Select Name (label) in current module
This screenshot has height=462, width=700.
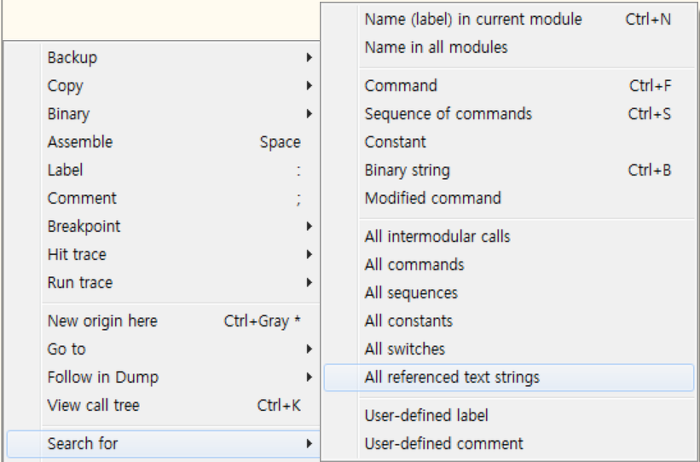[x=509, y=19]
